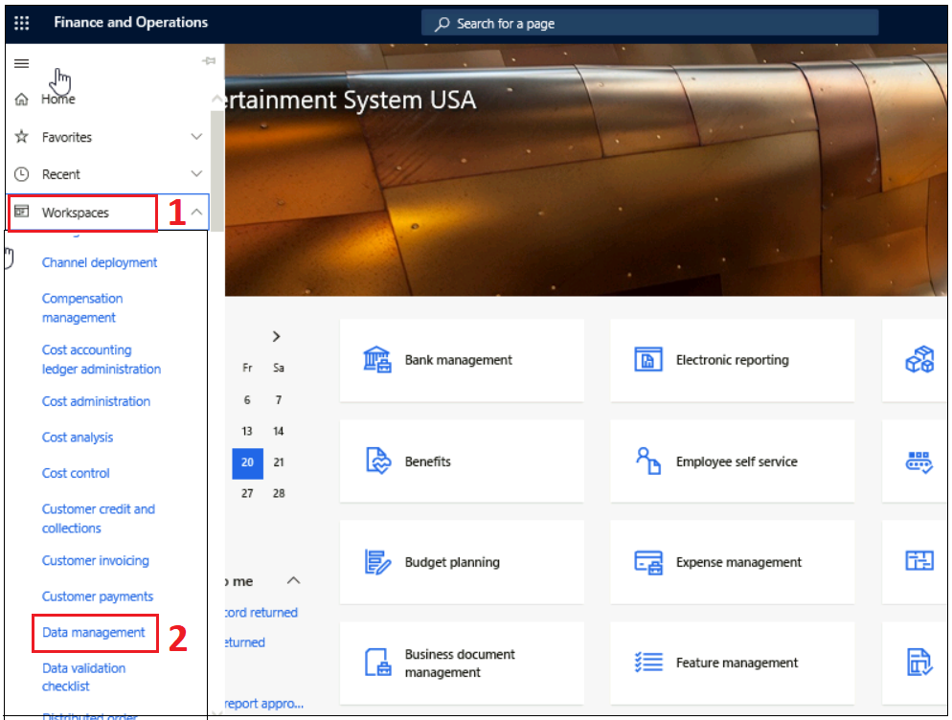Collapse the assigned to me section

293,580
